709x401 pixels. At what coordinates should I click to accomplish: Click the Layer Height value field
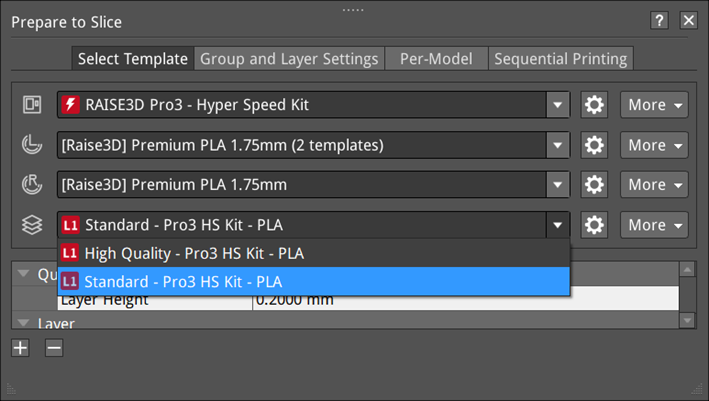click(x=460, y=299)
